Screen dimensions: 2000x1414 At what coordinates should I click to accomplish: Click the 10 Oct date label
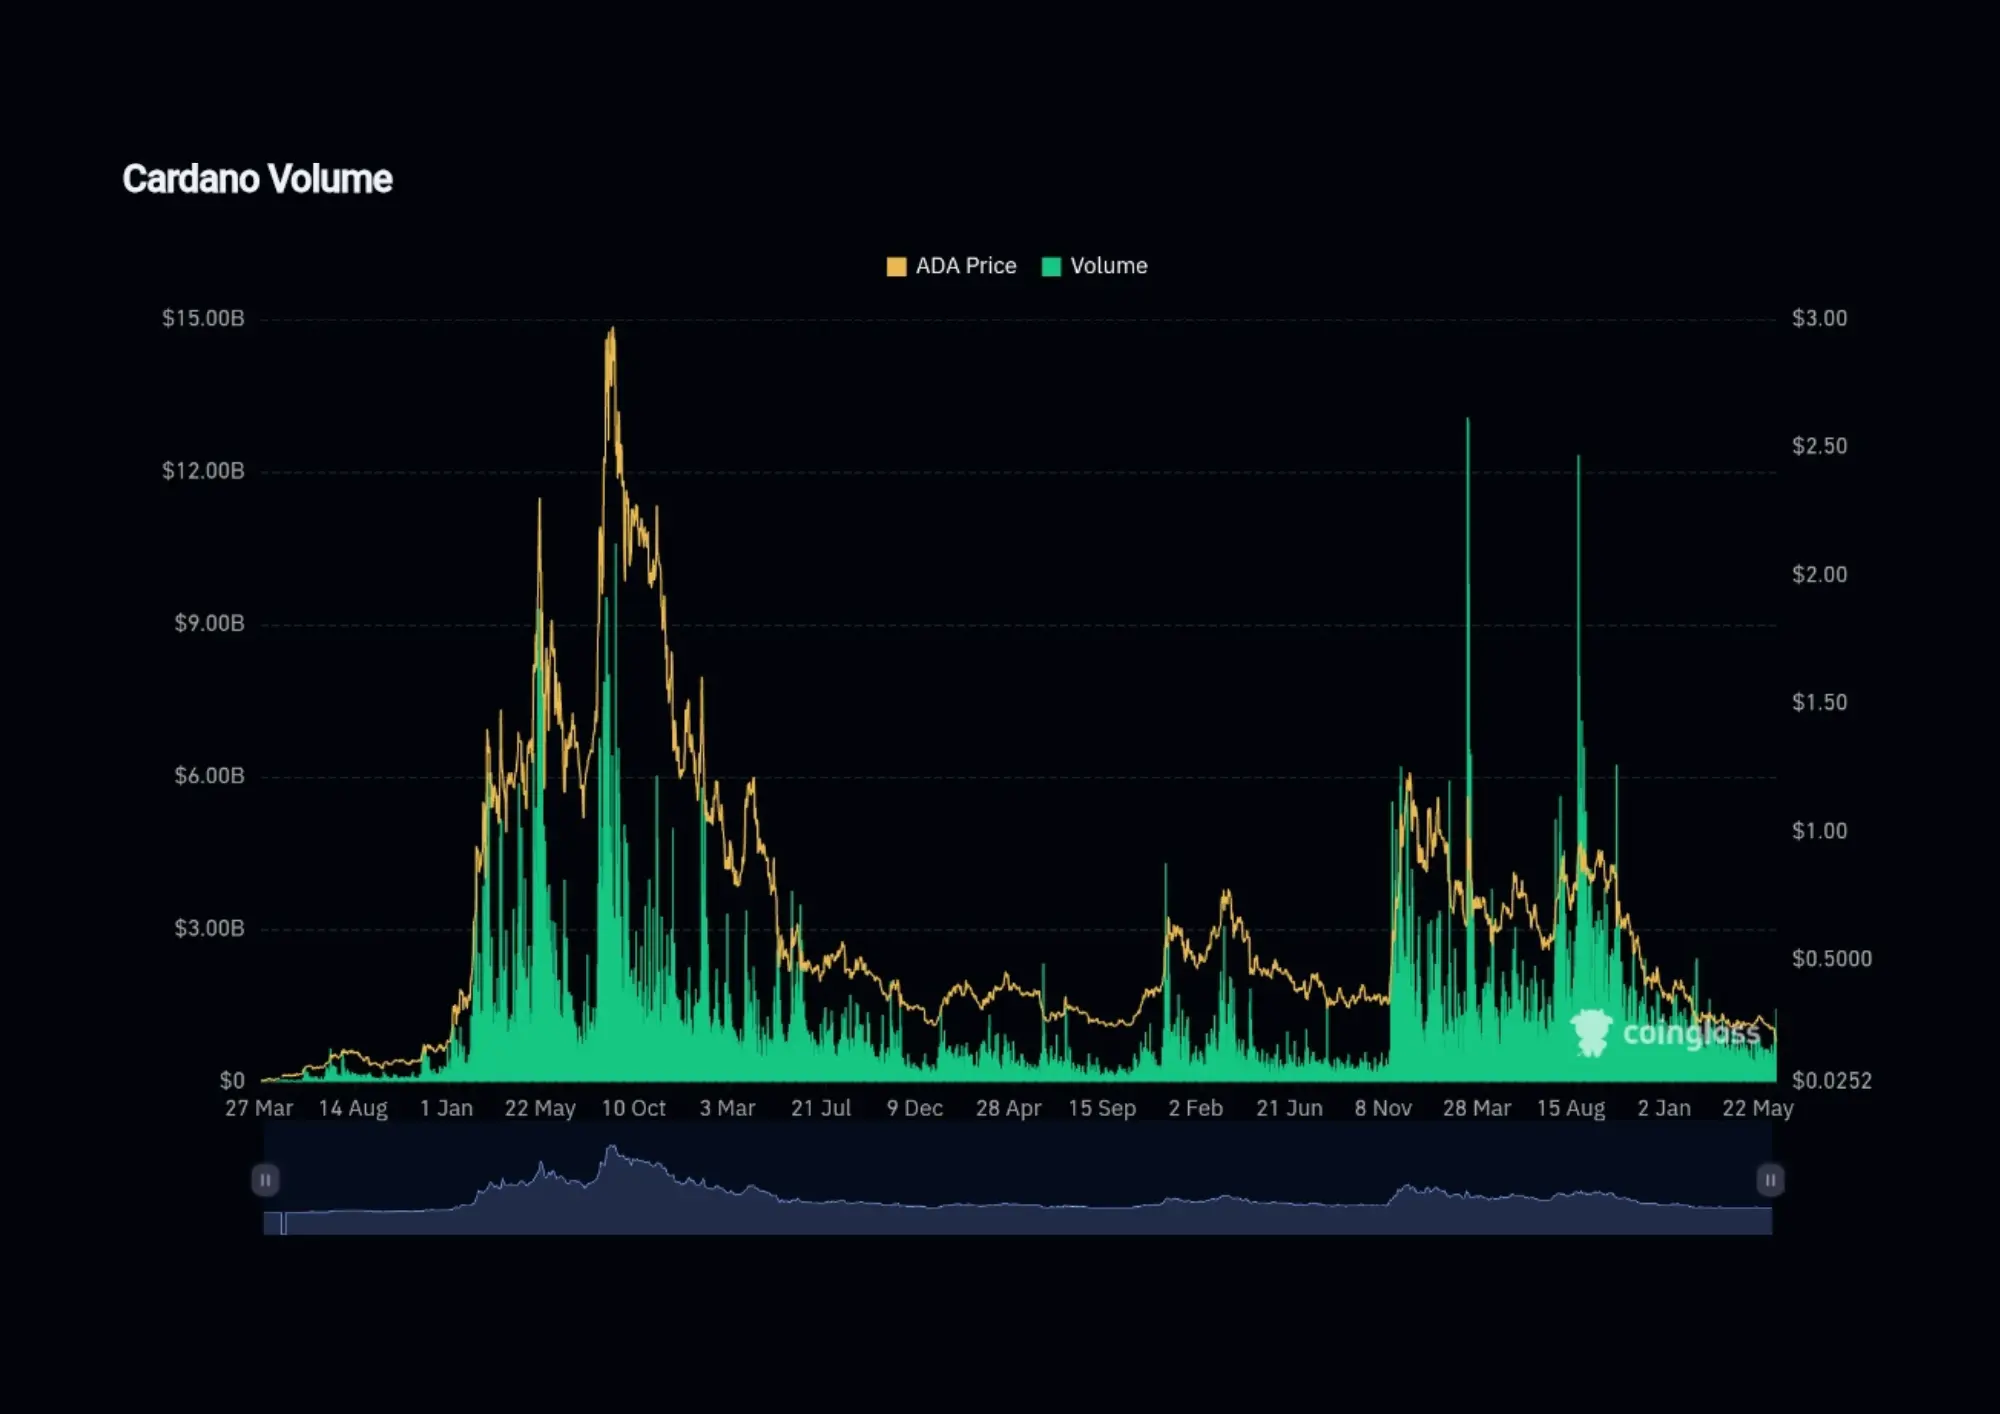(x=634, y=1108)
